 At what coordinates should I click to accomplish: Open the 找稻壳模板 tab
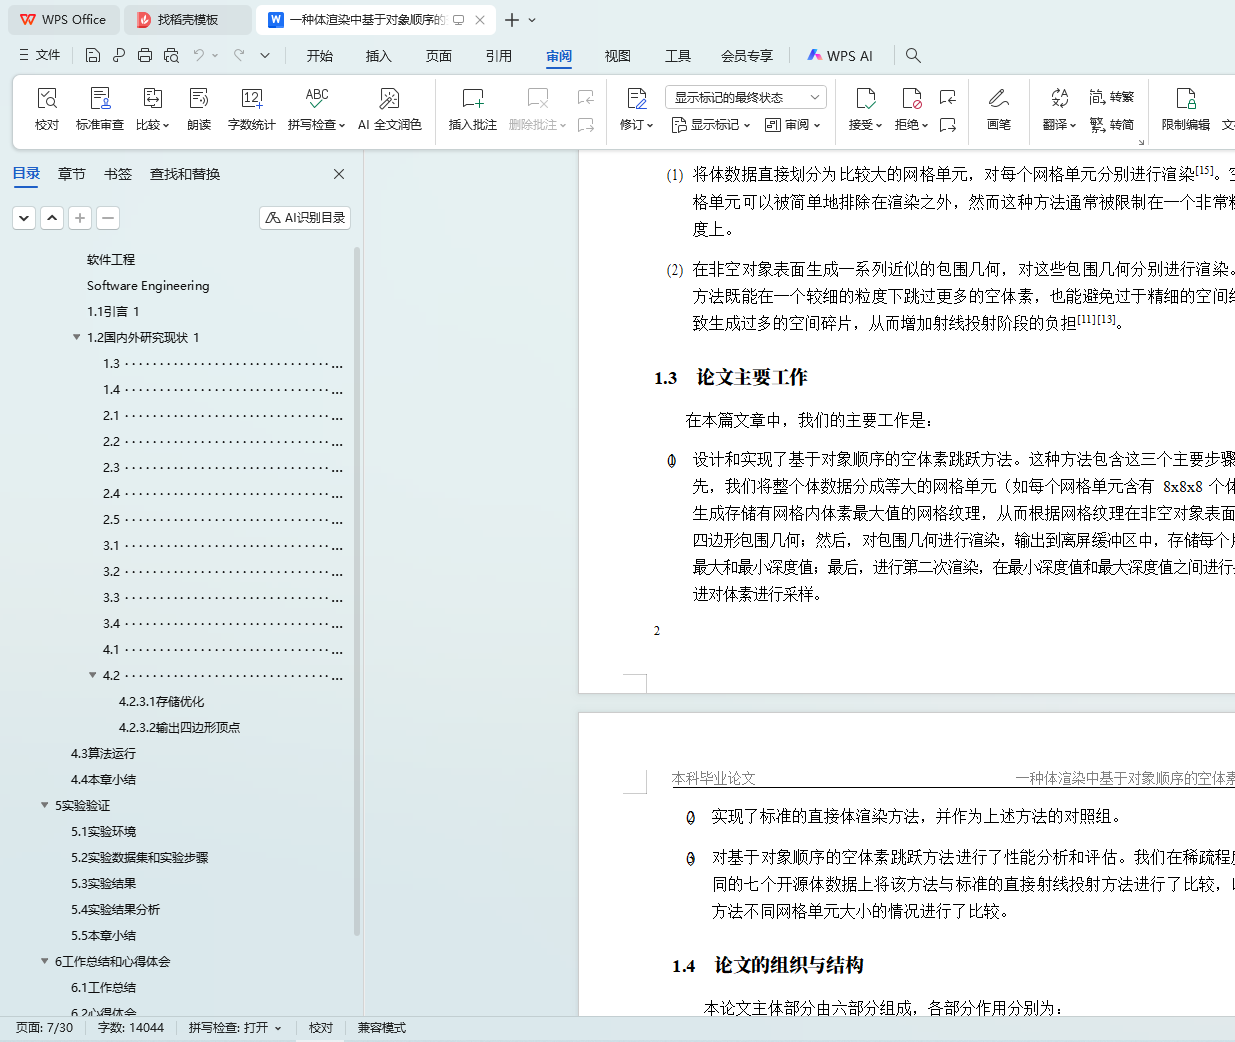click(x=188, y=20)
